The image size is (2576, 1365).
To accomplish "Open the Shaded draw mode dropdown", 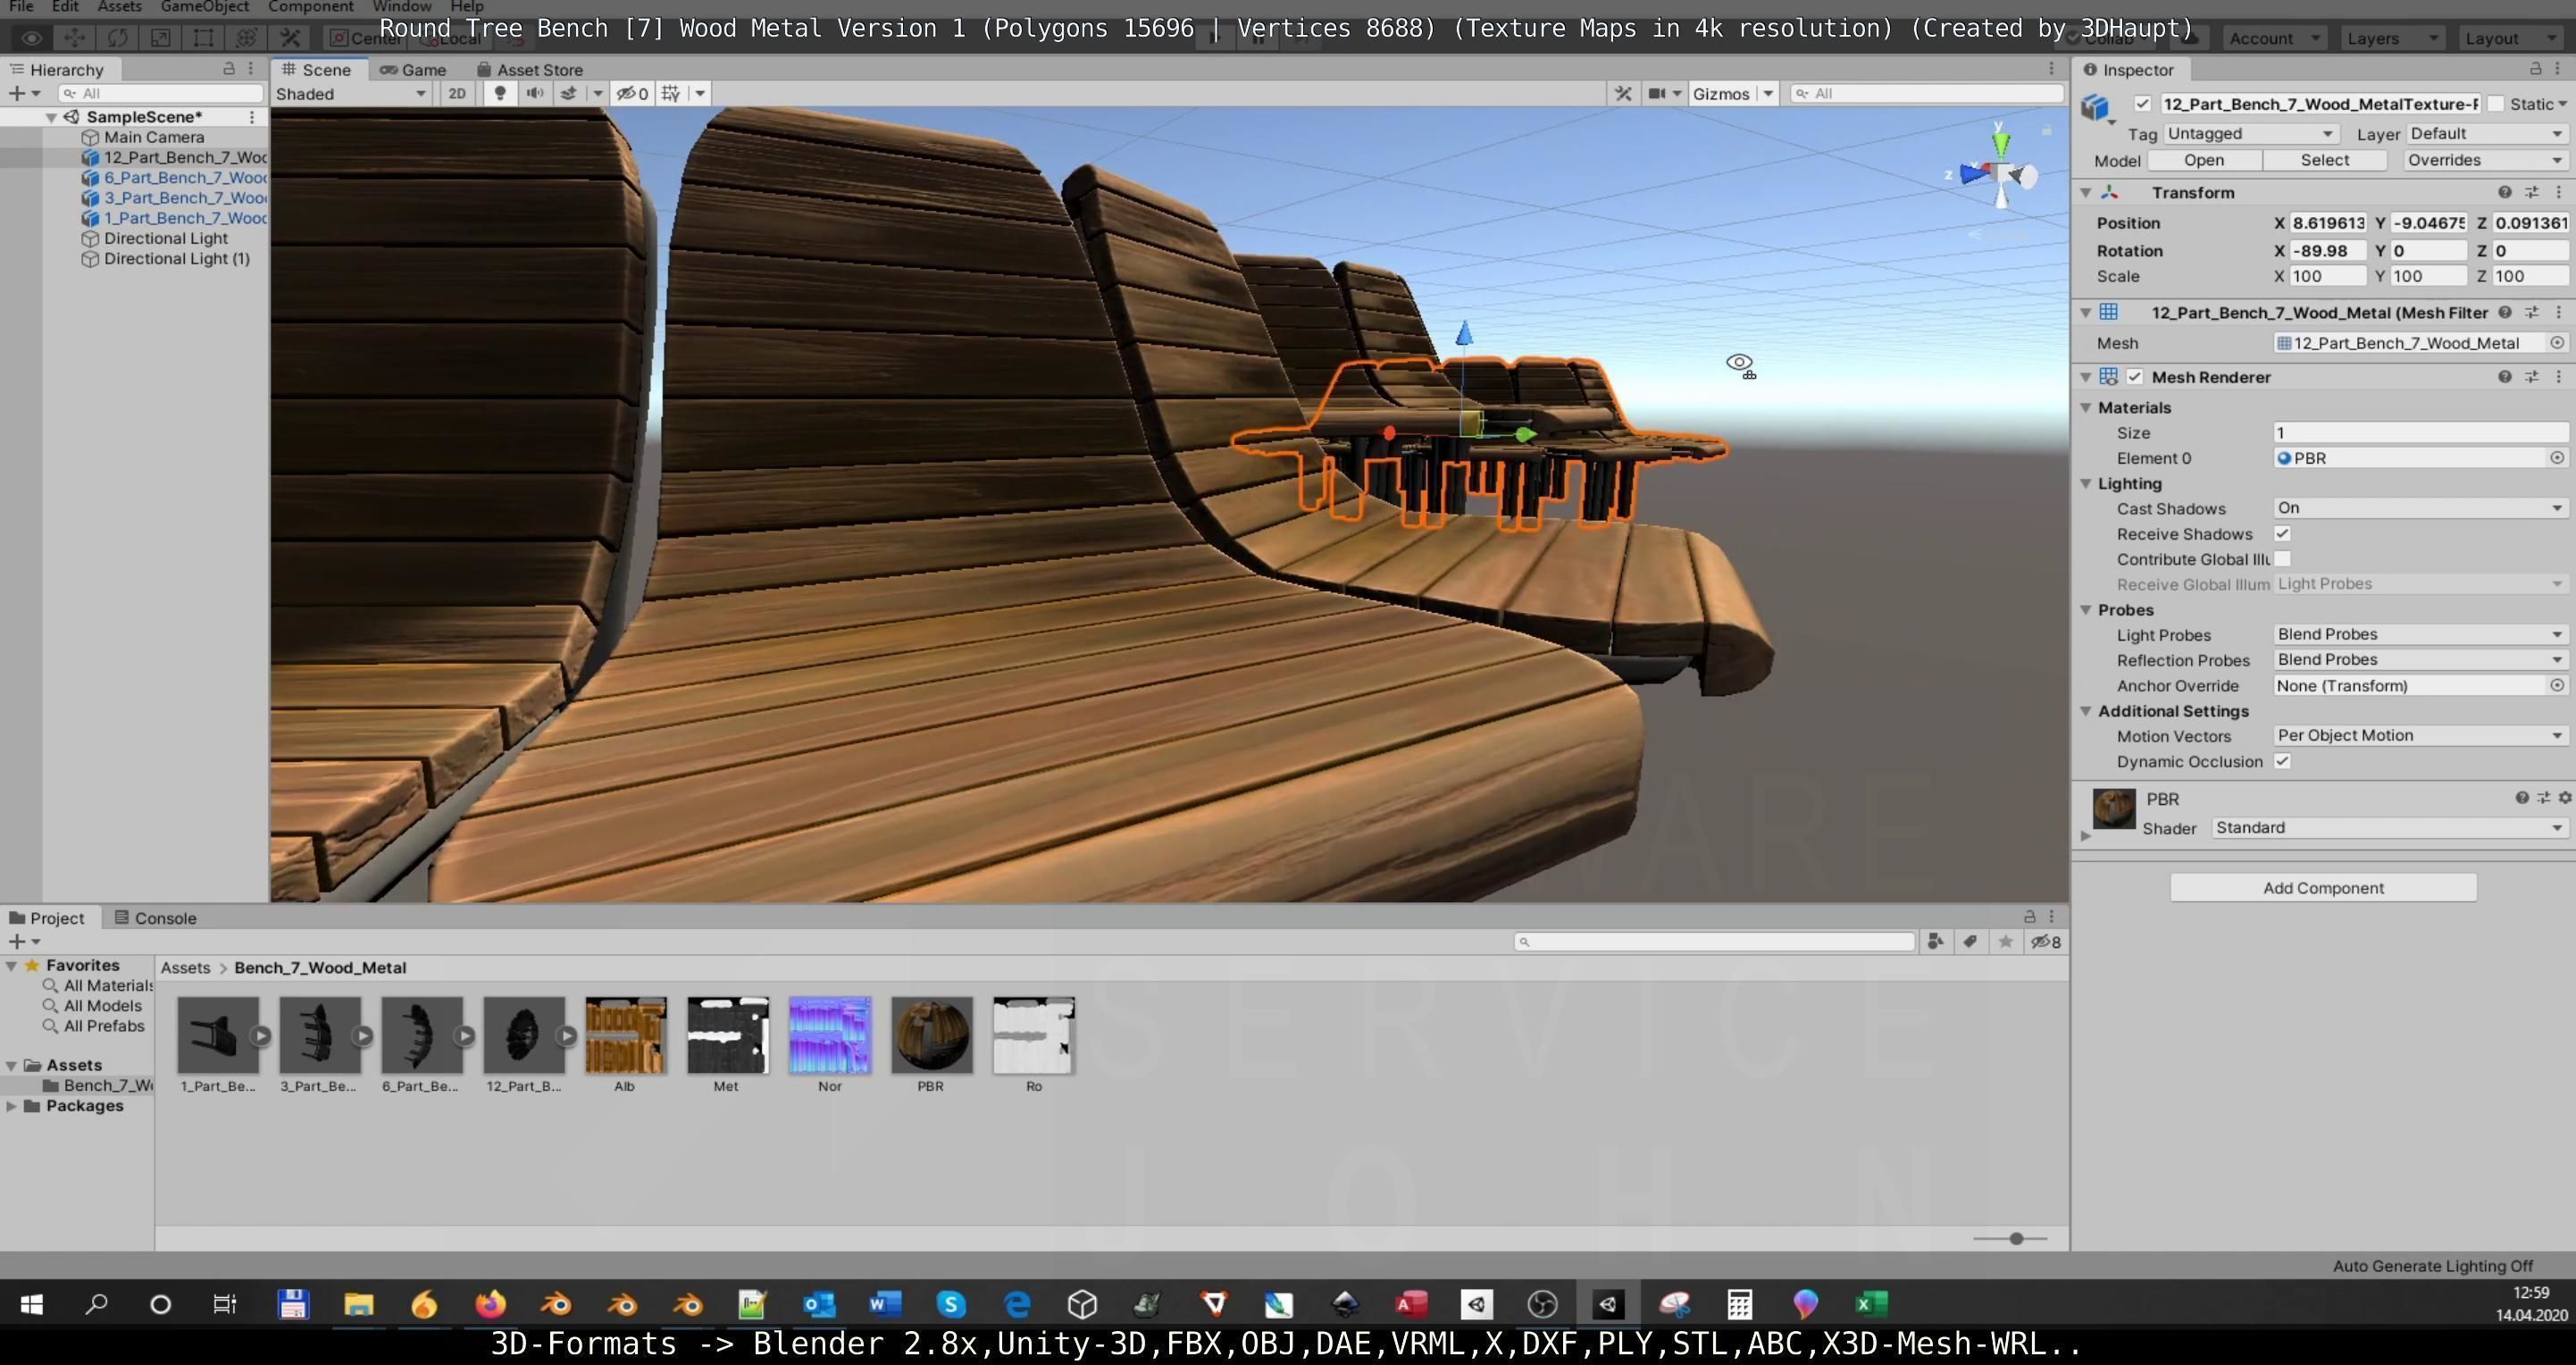I will (x=351, y=93).
